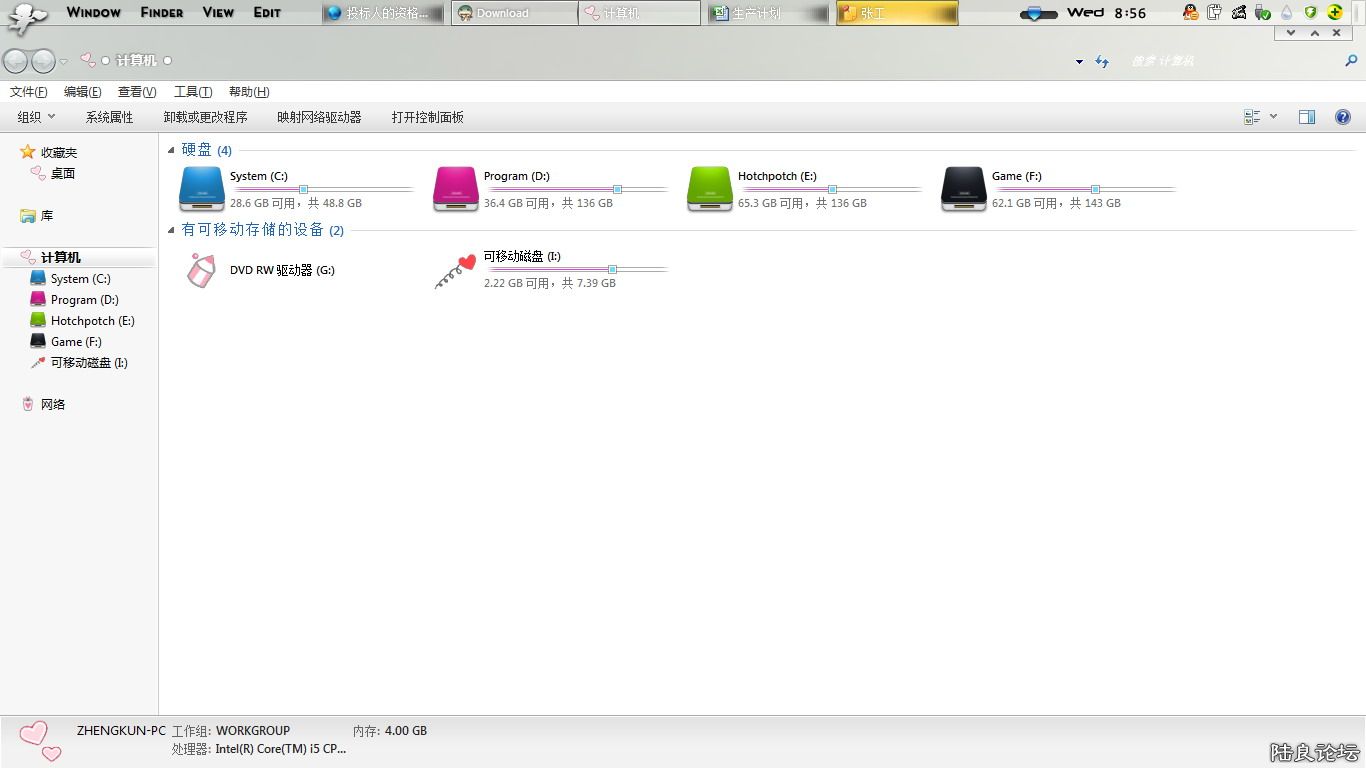Viewport: 1366px width, 768px height.
Task: Click the blue help question mark icon
Action: coord(1343,117)
